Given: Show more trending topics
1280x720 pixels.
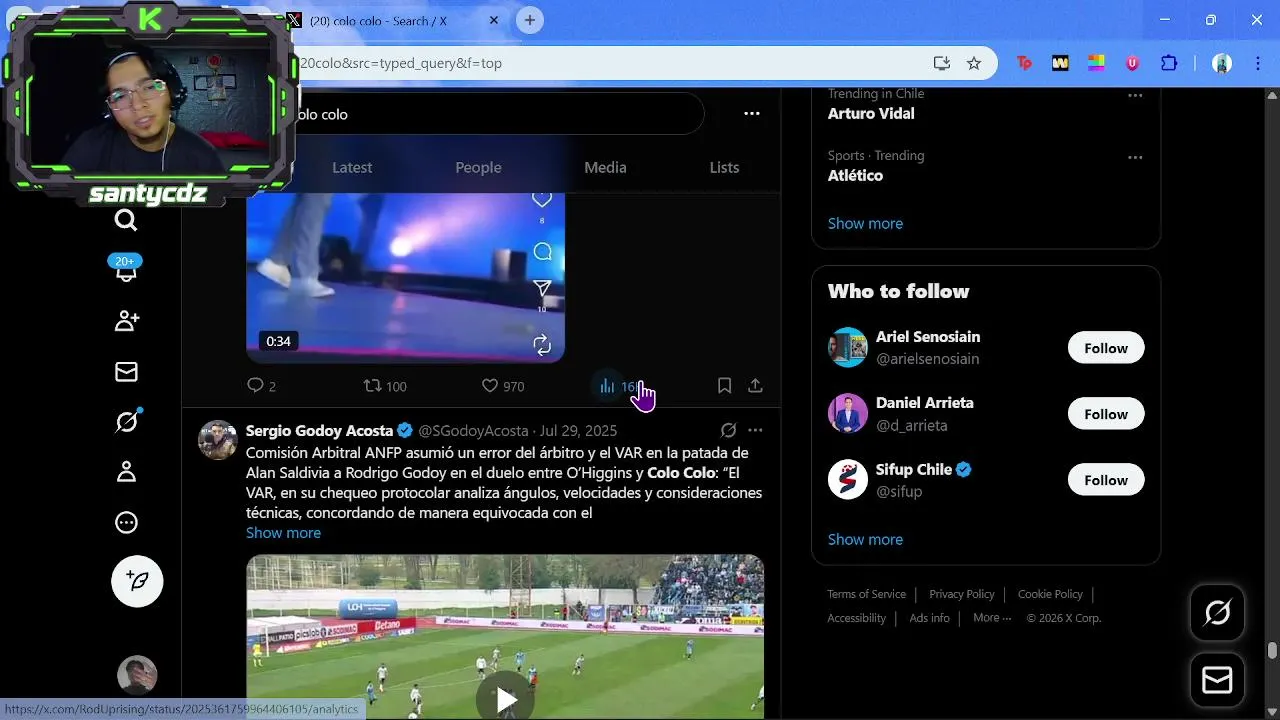Looking at the screenshot, I should pyautogui.click(x=865, y=223).
